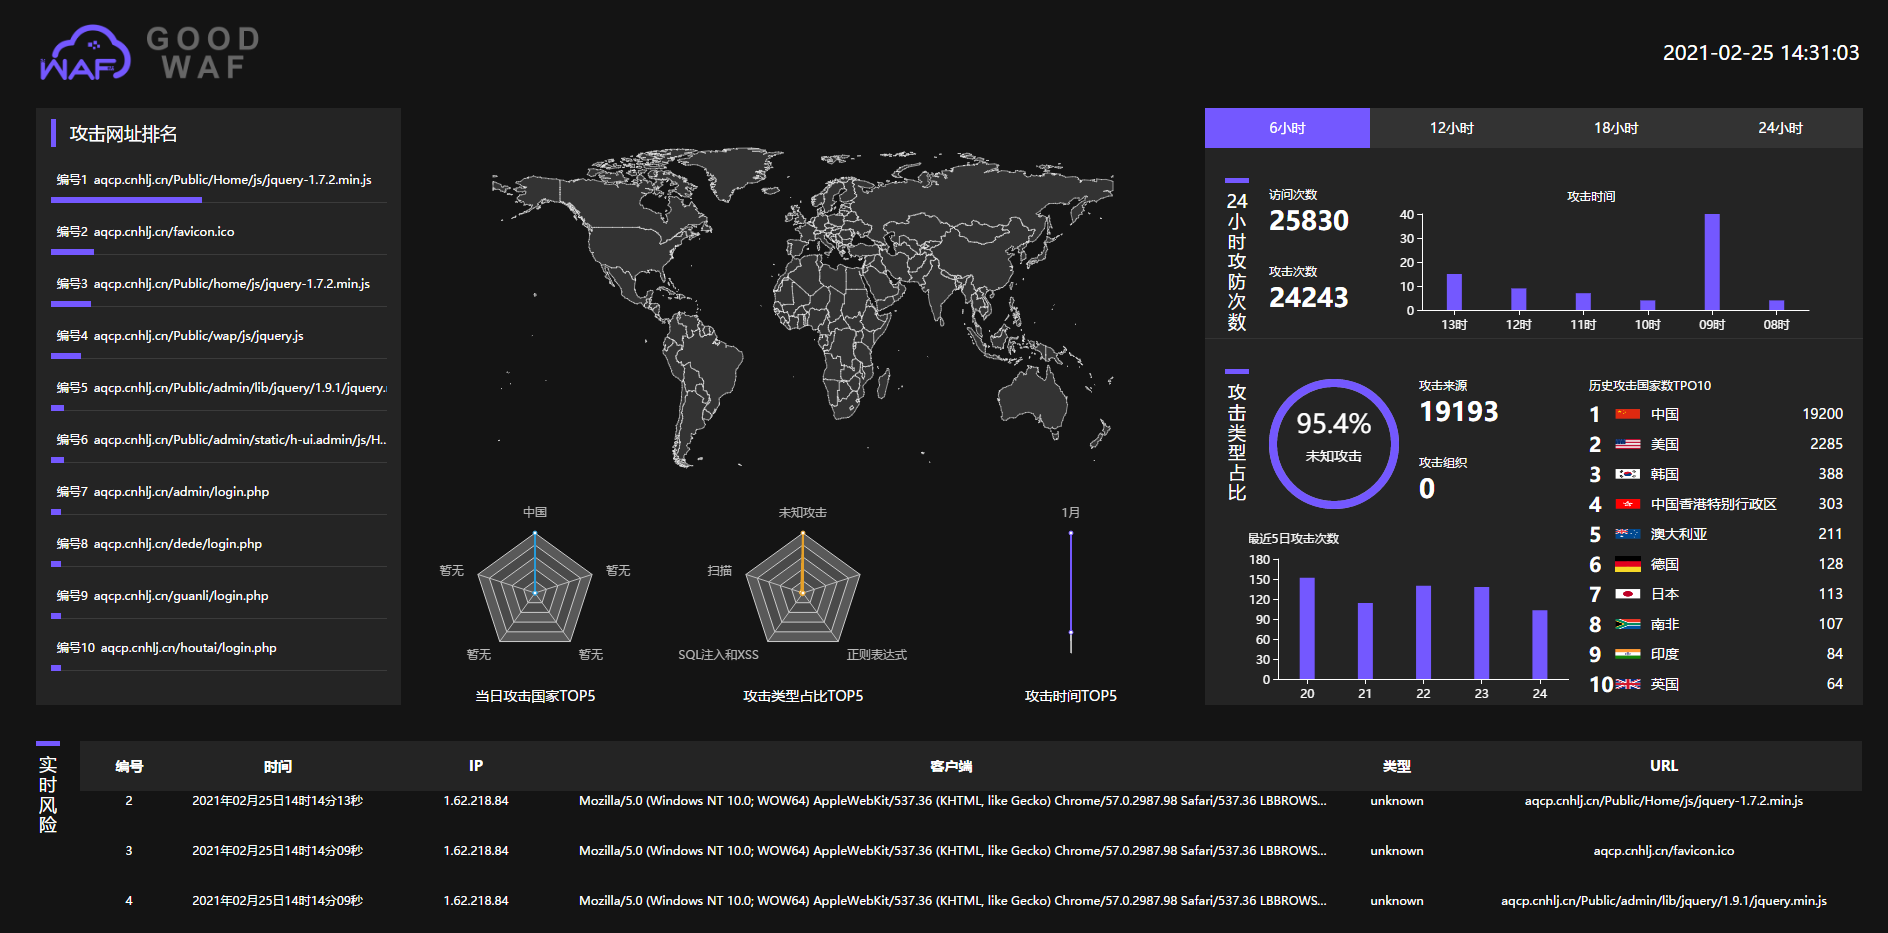
Task: Switch to the 24小时 tab
Action: [1780, 128]
